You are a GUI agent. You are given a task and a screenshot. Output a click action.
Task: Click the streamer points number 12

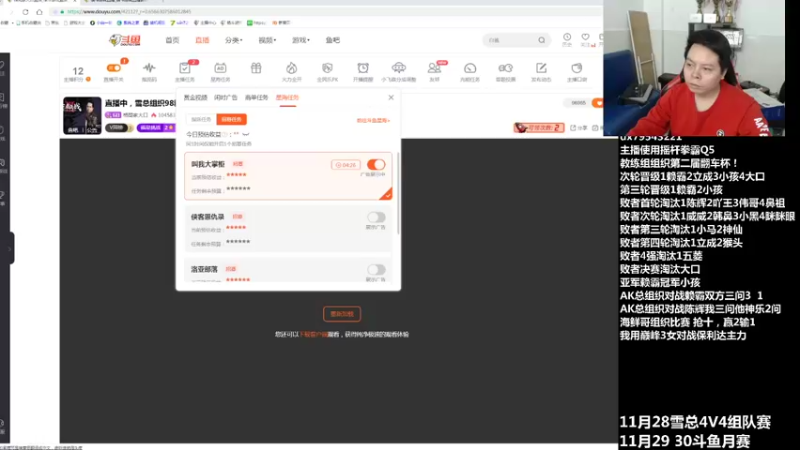click(x=78, y=71)
